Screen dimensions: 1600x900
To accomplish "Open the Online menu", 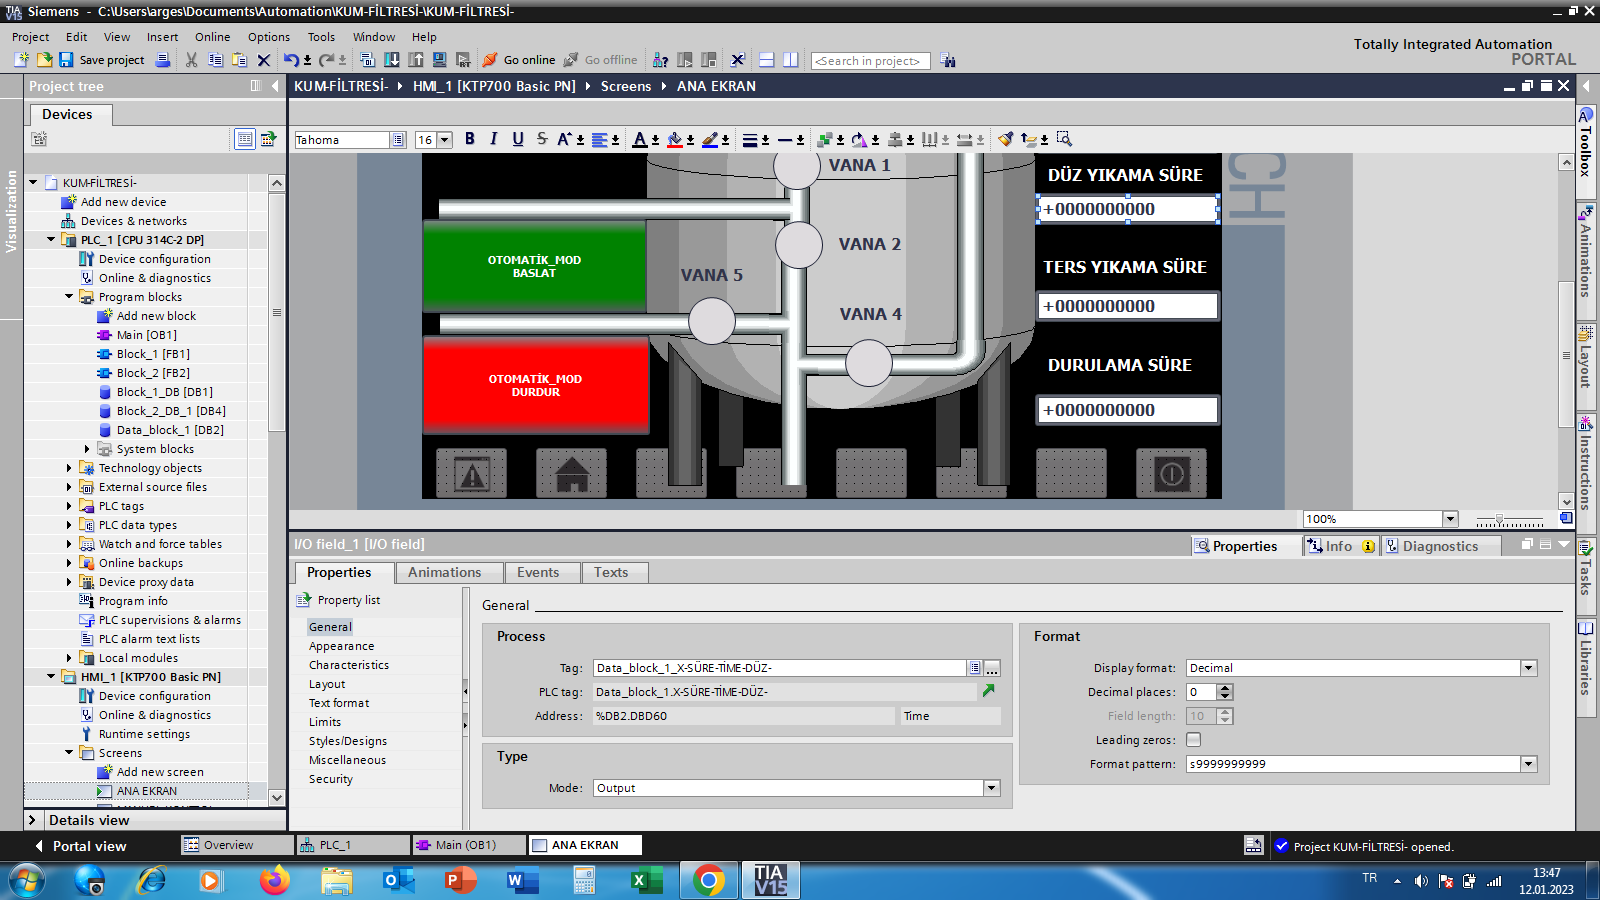I will pos(212,37).
